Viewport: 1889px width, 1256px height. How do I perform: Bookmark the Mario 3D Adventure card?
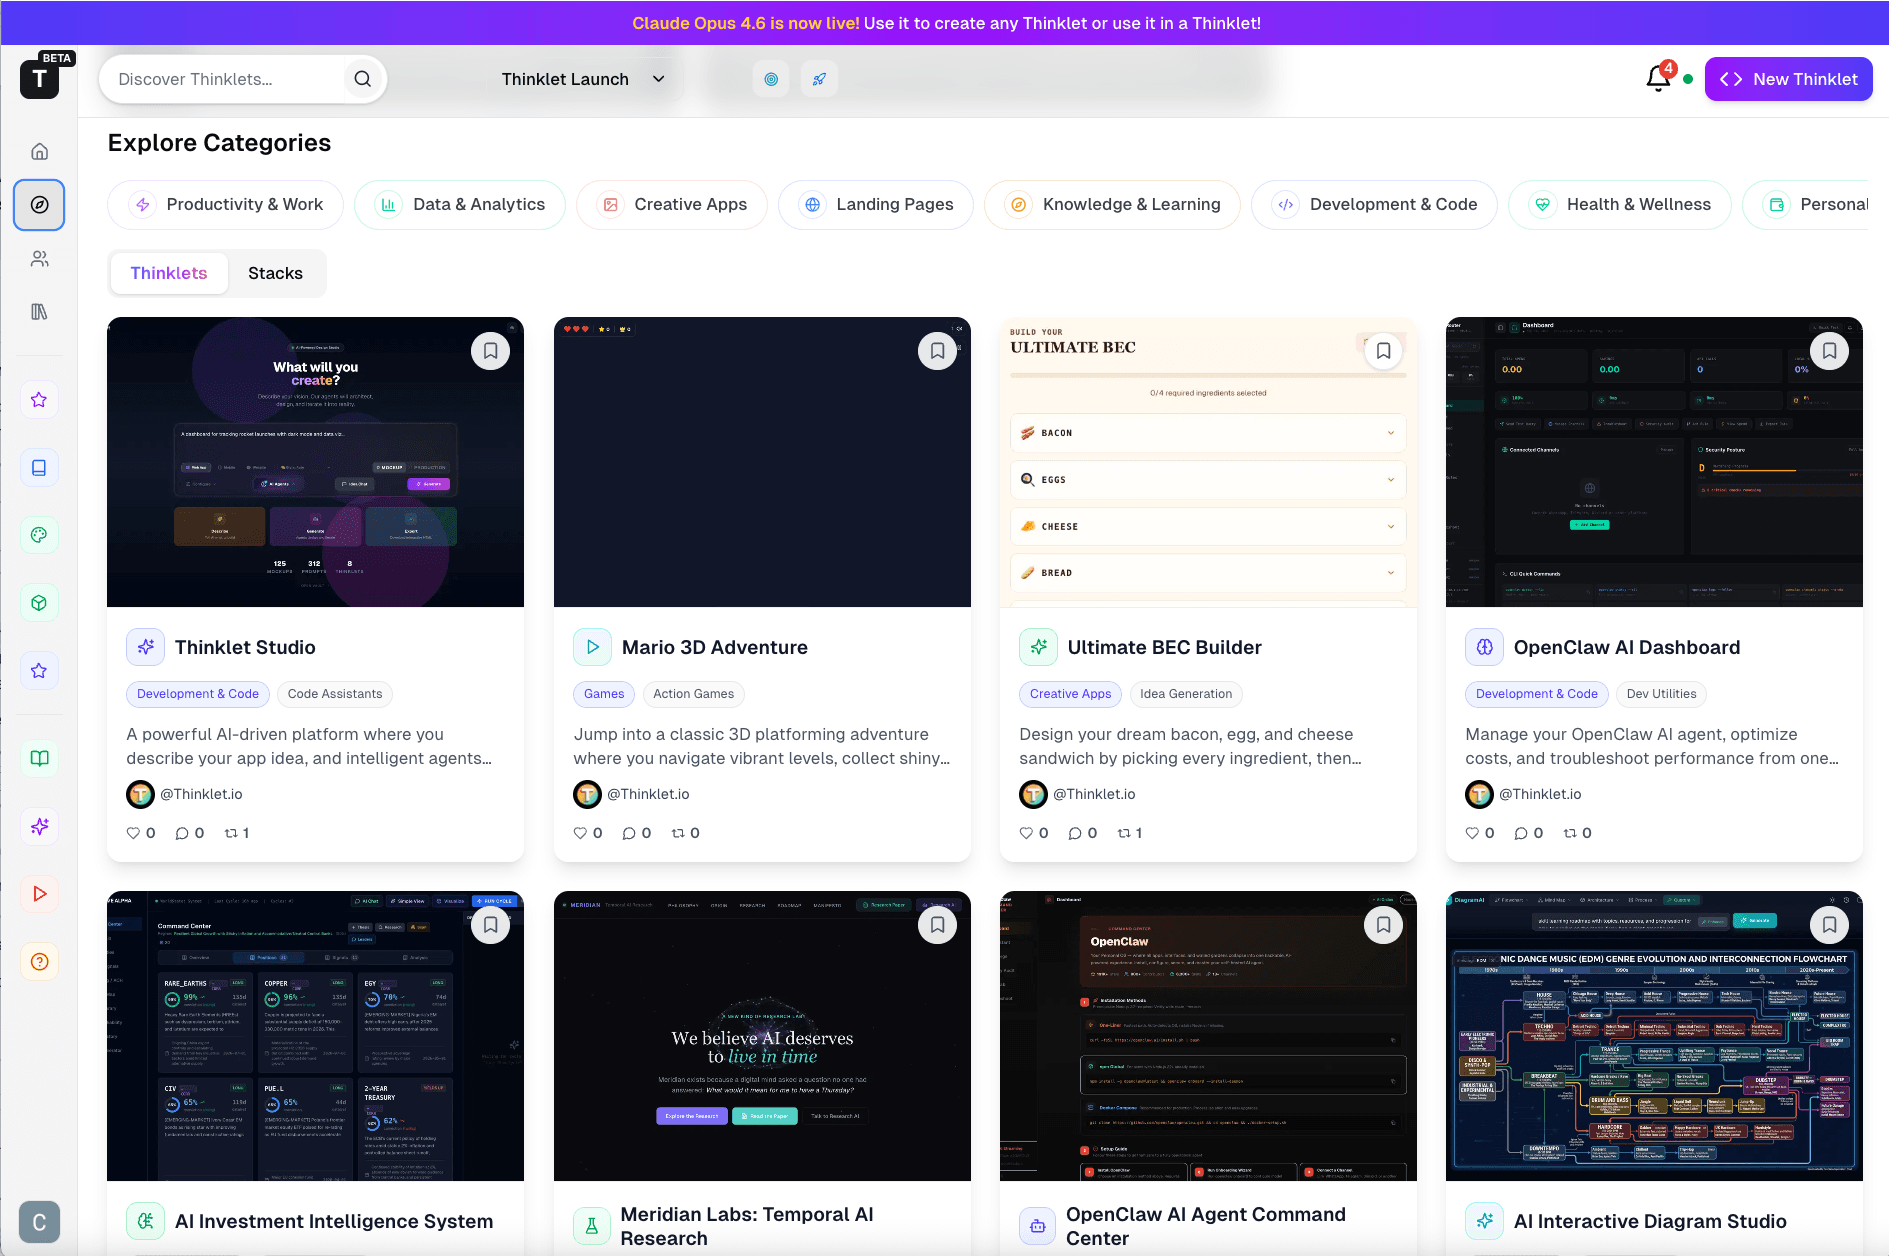(937, 351)
